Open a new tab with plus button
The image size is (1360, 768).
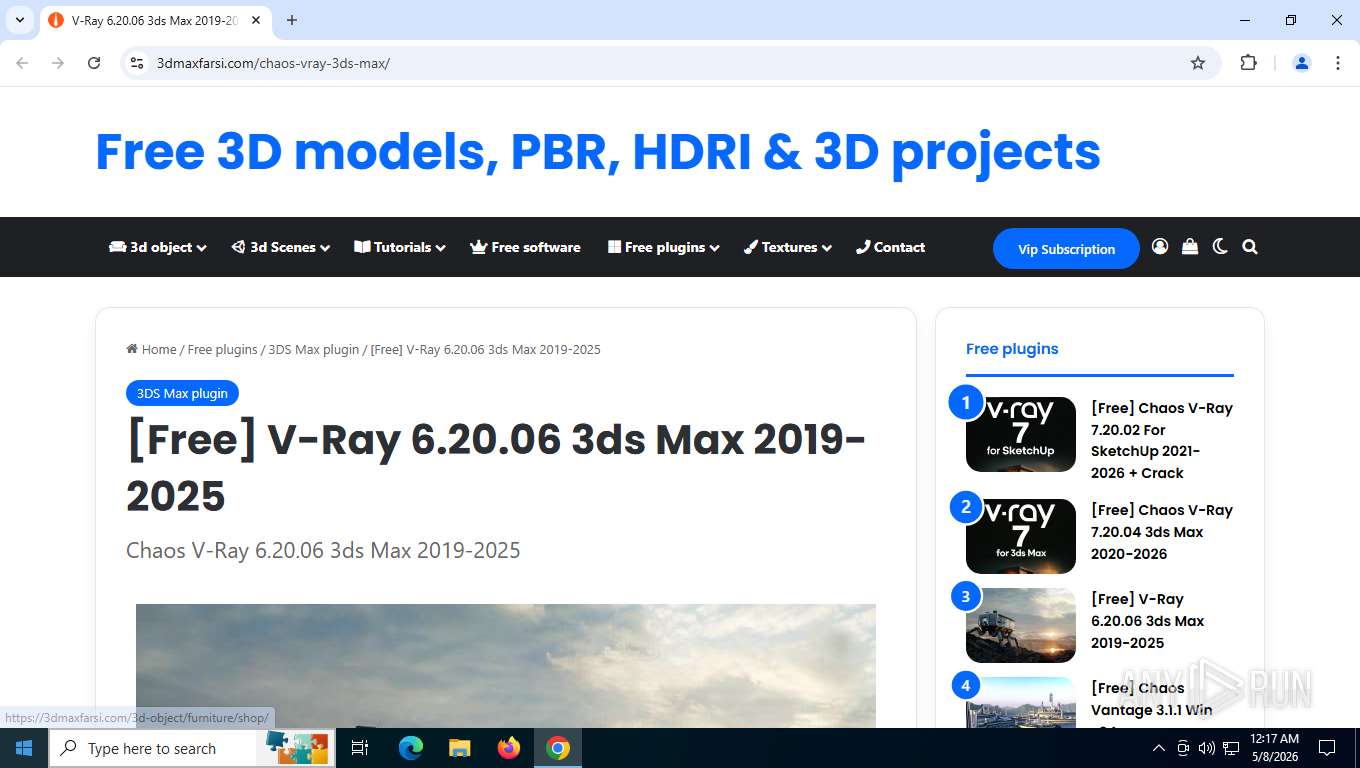click(x=292, y=20)
